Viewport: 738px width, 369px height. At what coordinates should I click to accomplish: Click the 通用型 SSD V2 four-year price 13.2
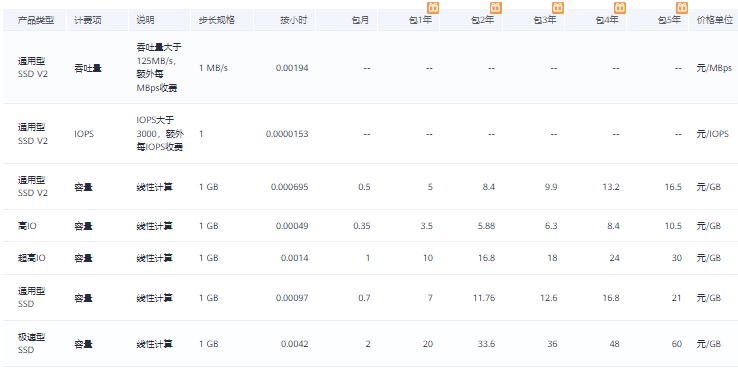610,187
